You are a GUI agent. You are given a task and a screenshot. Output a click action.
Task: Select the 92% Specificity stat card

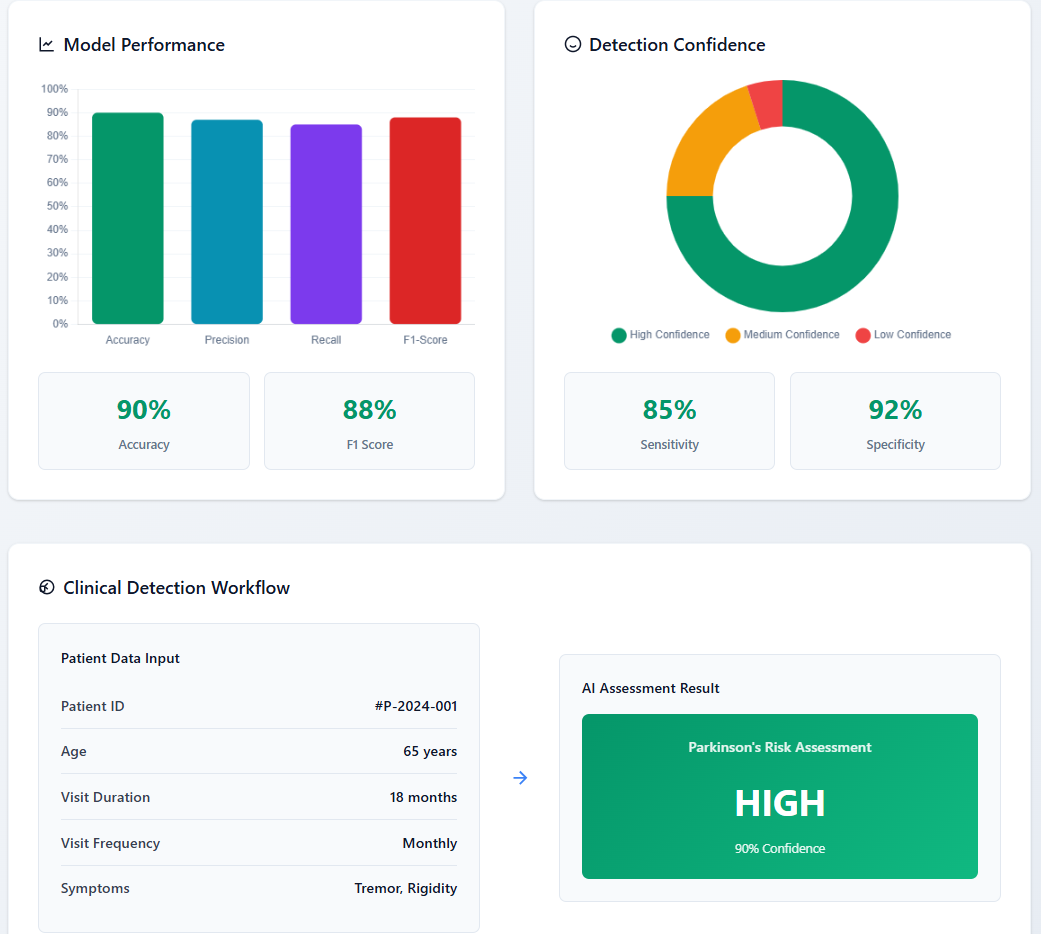coord(895,421)
